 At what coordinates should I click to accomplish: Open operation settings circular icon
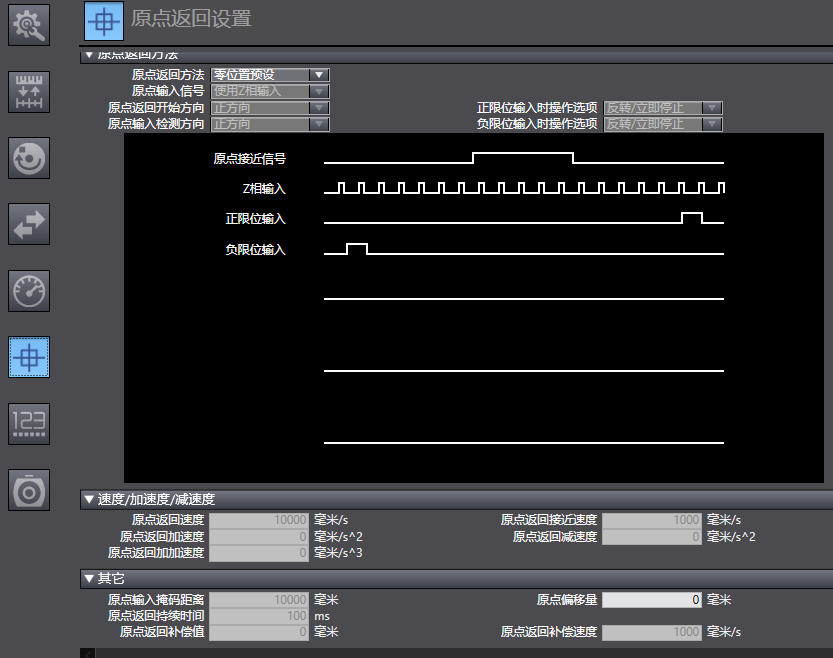pos(29,157)
